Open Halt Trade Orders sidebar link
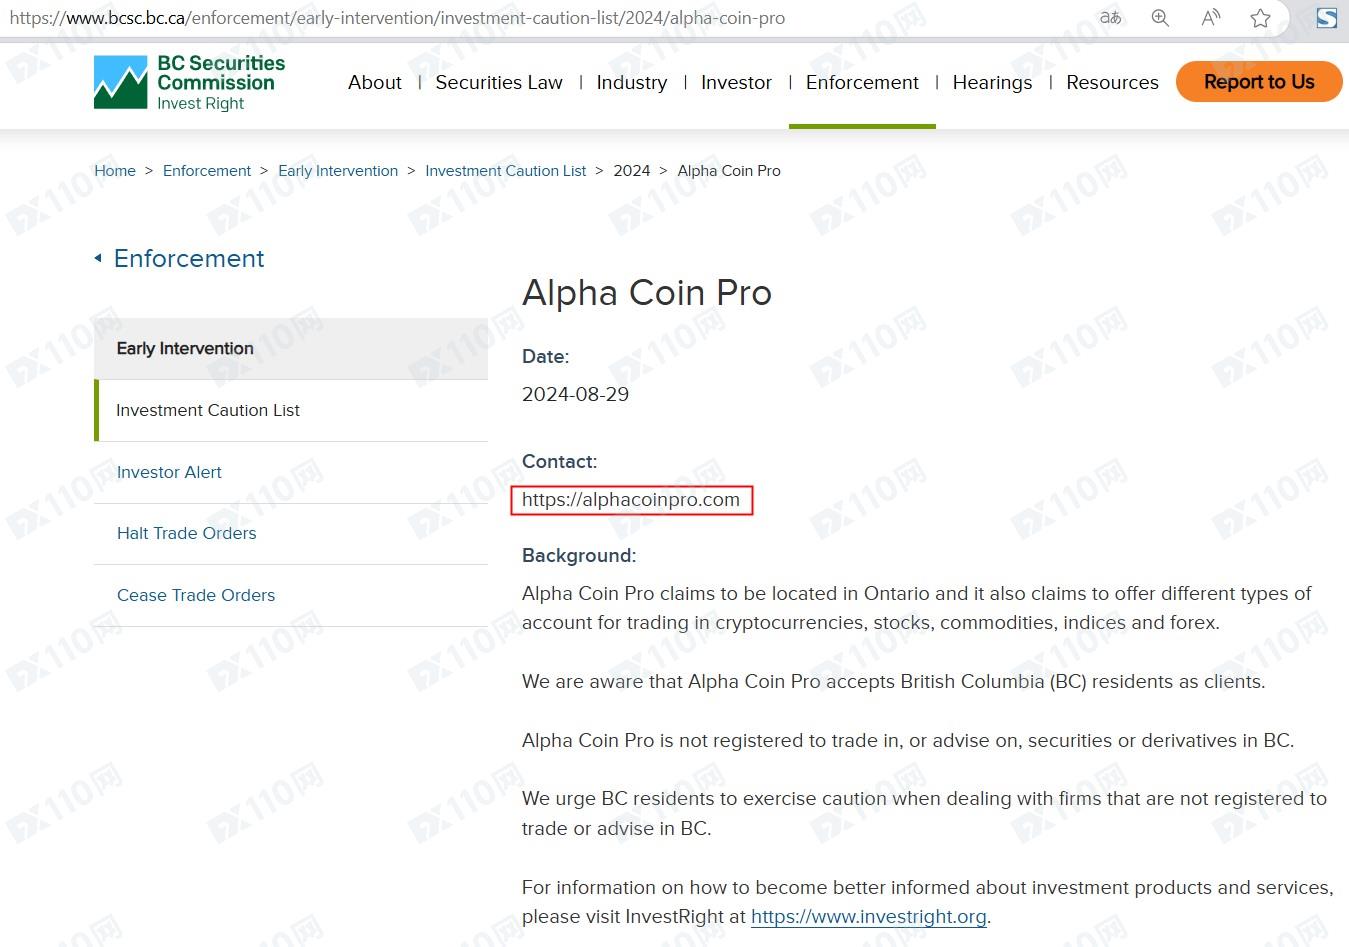The width and height of the screenshot is (1349, 947). tap(186, 534)
